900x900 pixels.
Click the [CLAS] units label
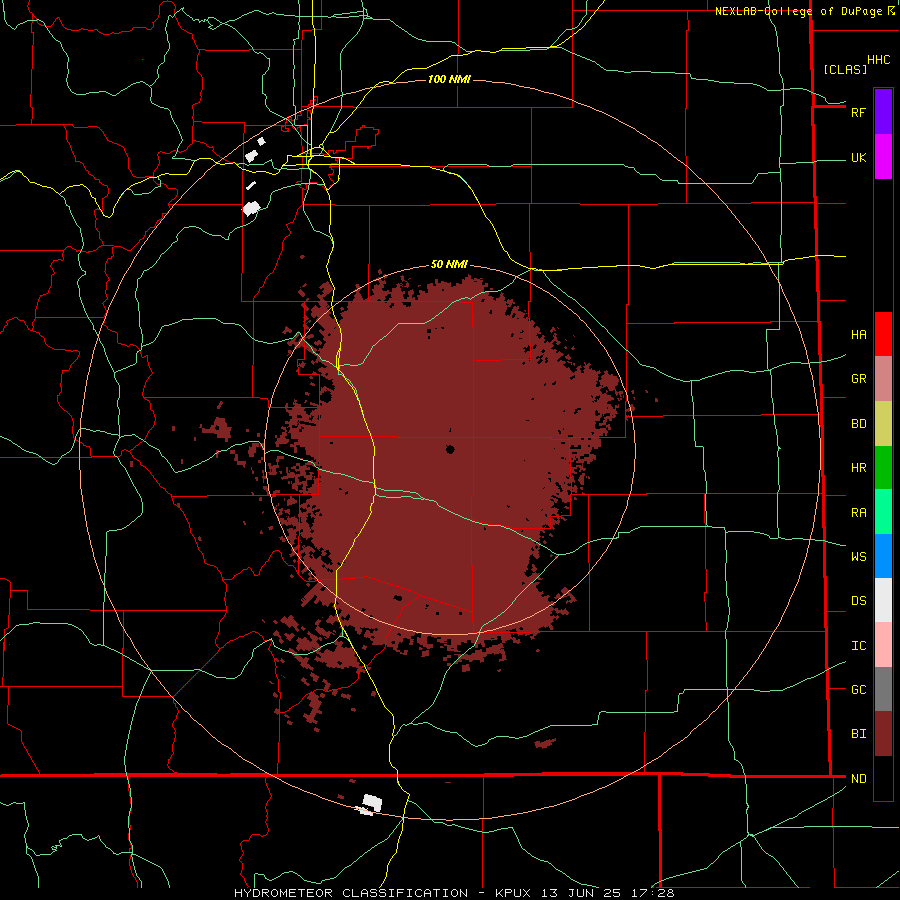[845, 69]
